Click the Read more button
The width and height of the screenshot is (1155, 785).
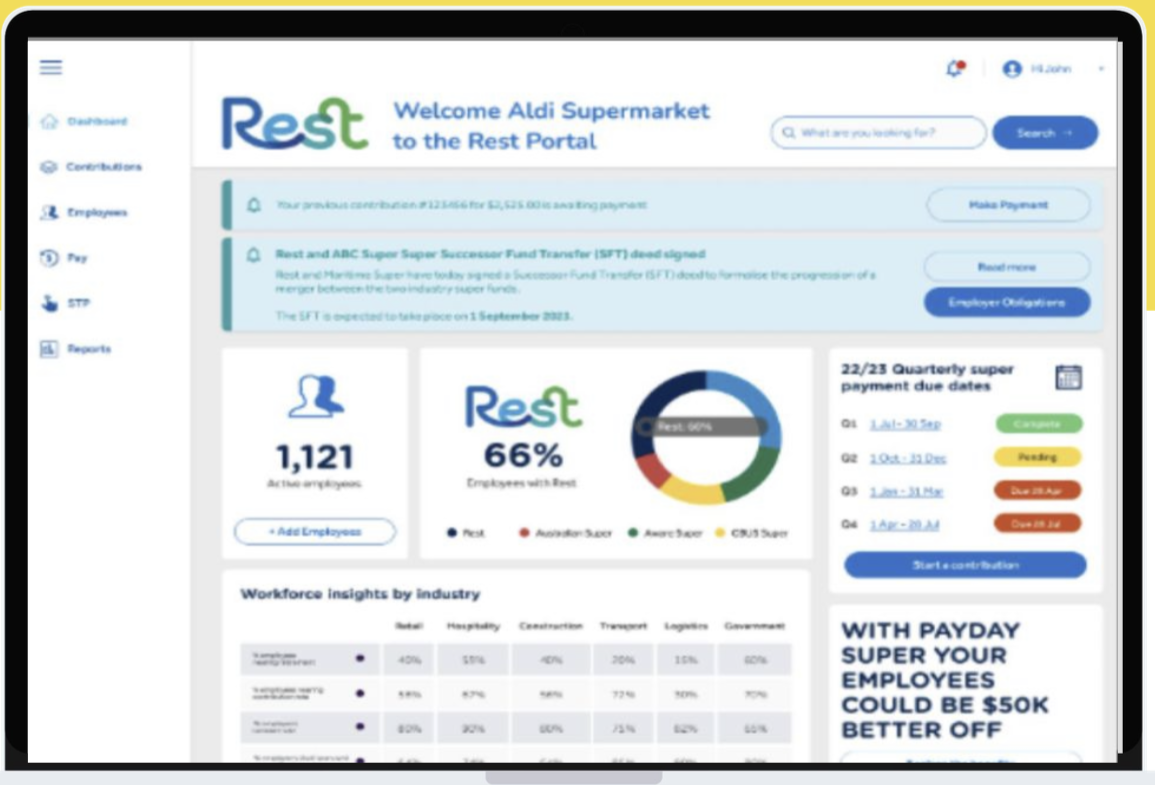point(1007,267)
